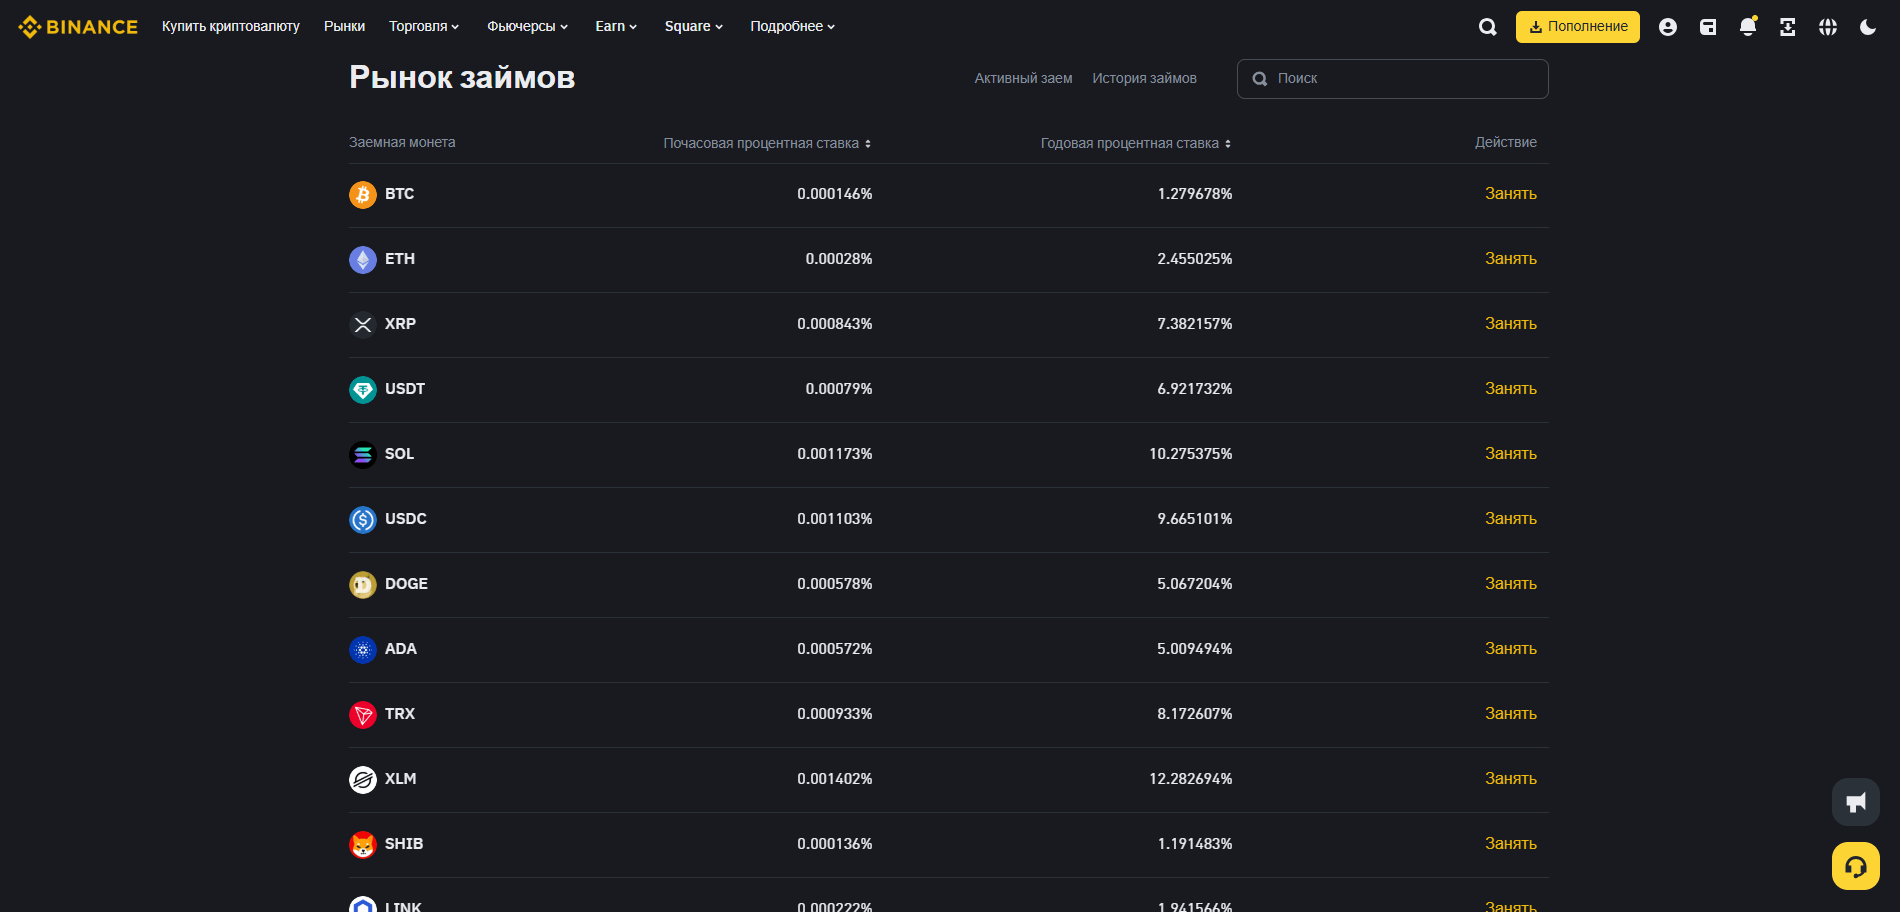
Task: Open notifications bell icon
Action: click(1748, 27)
